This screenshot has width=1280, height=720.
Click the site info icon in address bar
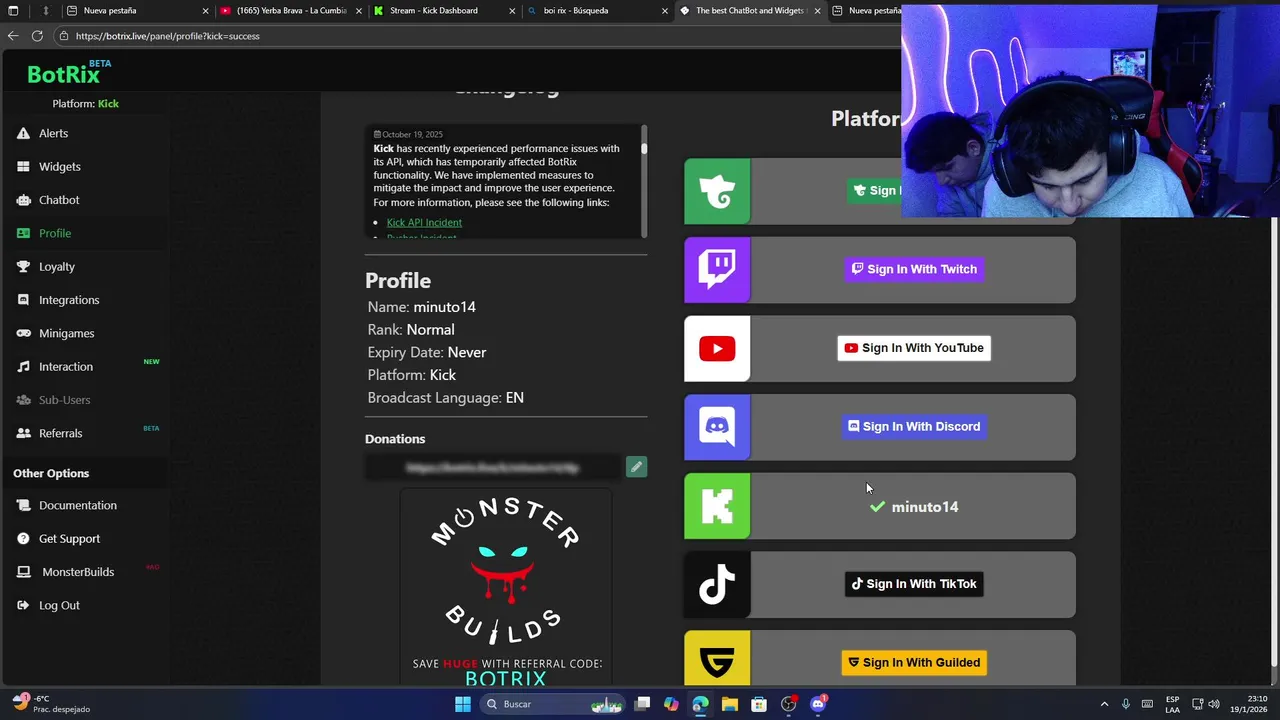(x=64, y=36)
